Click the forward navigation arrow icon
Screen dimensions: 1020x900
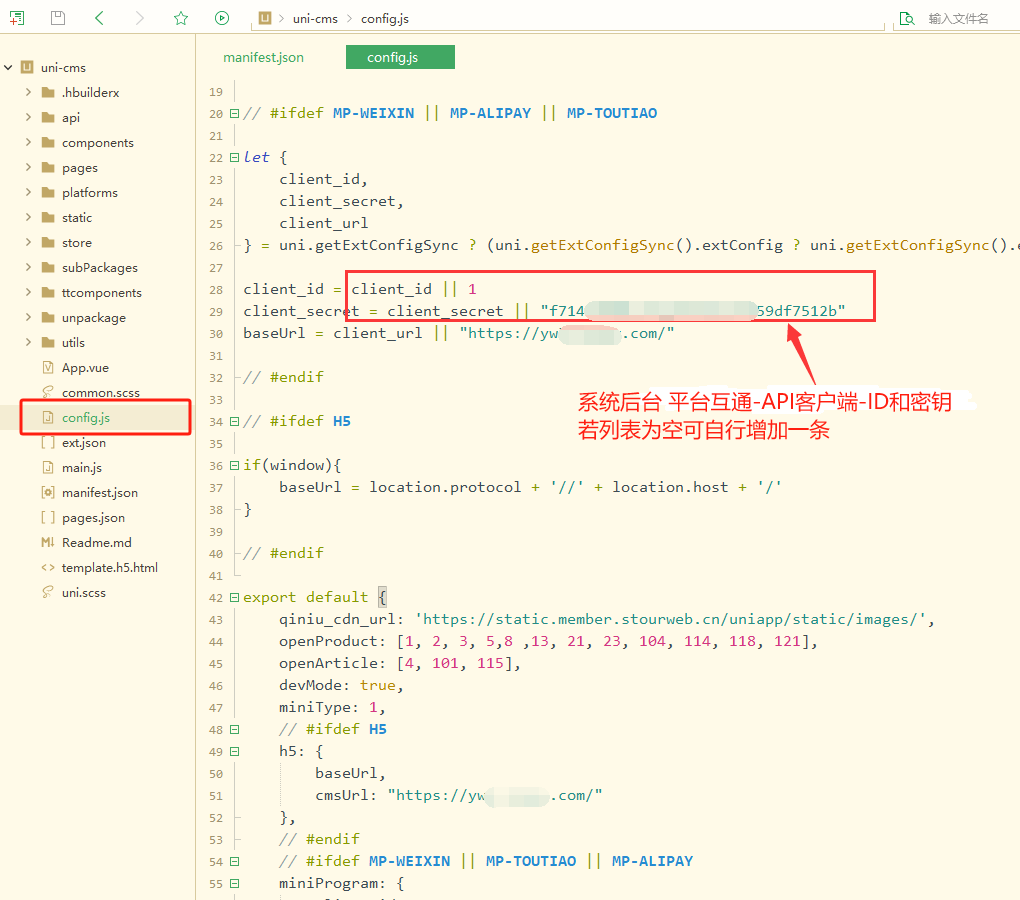click(140, 18)
